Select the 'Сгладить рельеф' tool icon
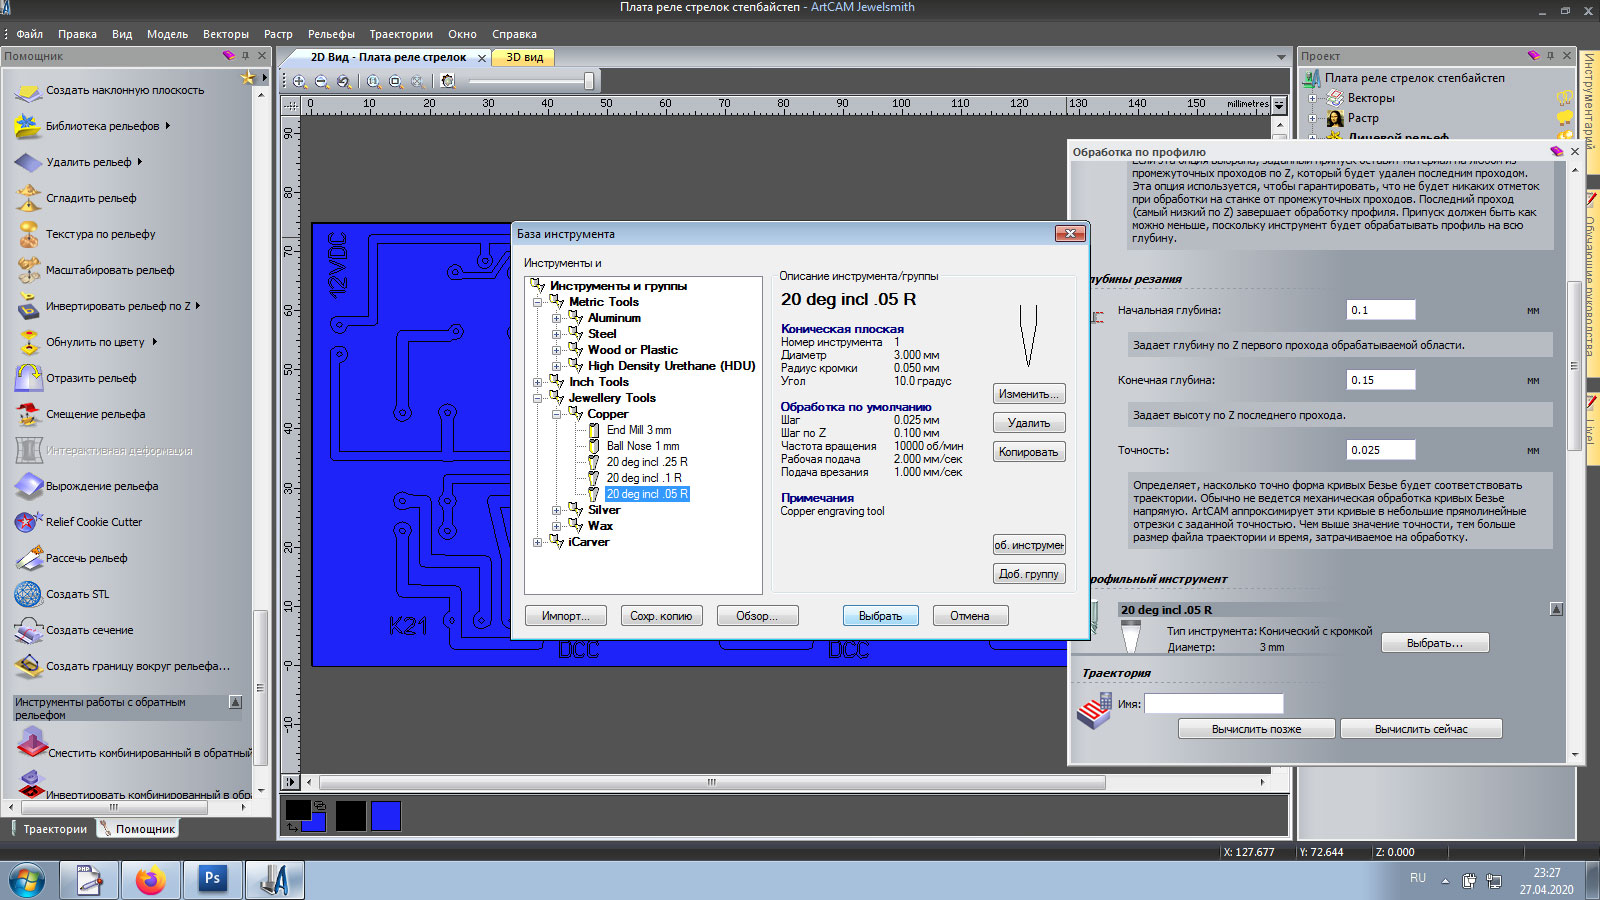This screenshot has width=1600, height=900. tap(28, 199)
